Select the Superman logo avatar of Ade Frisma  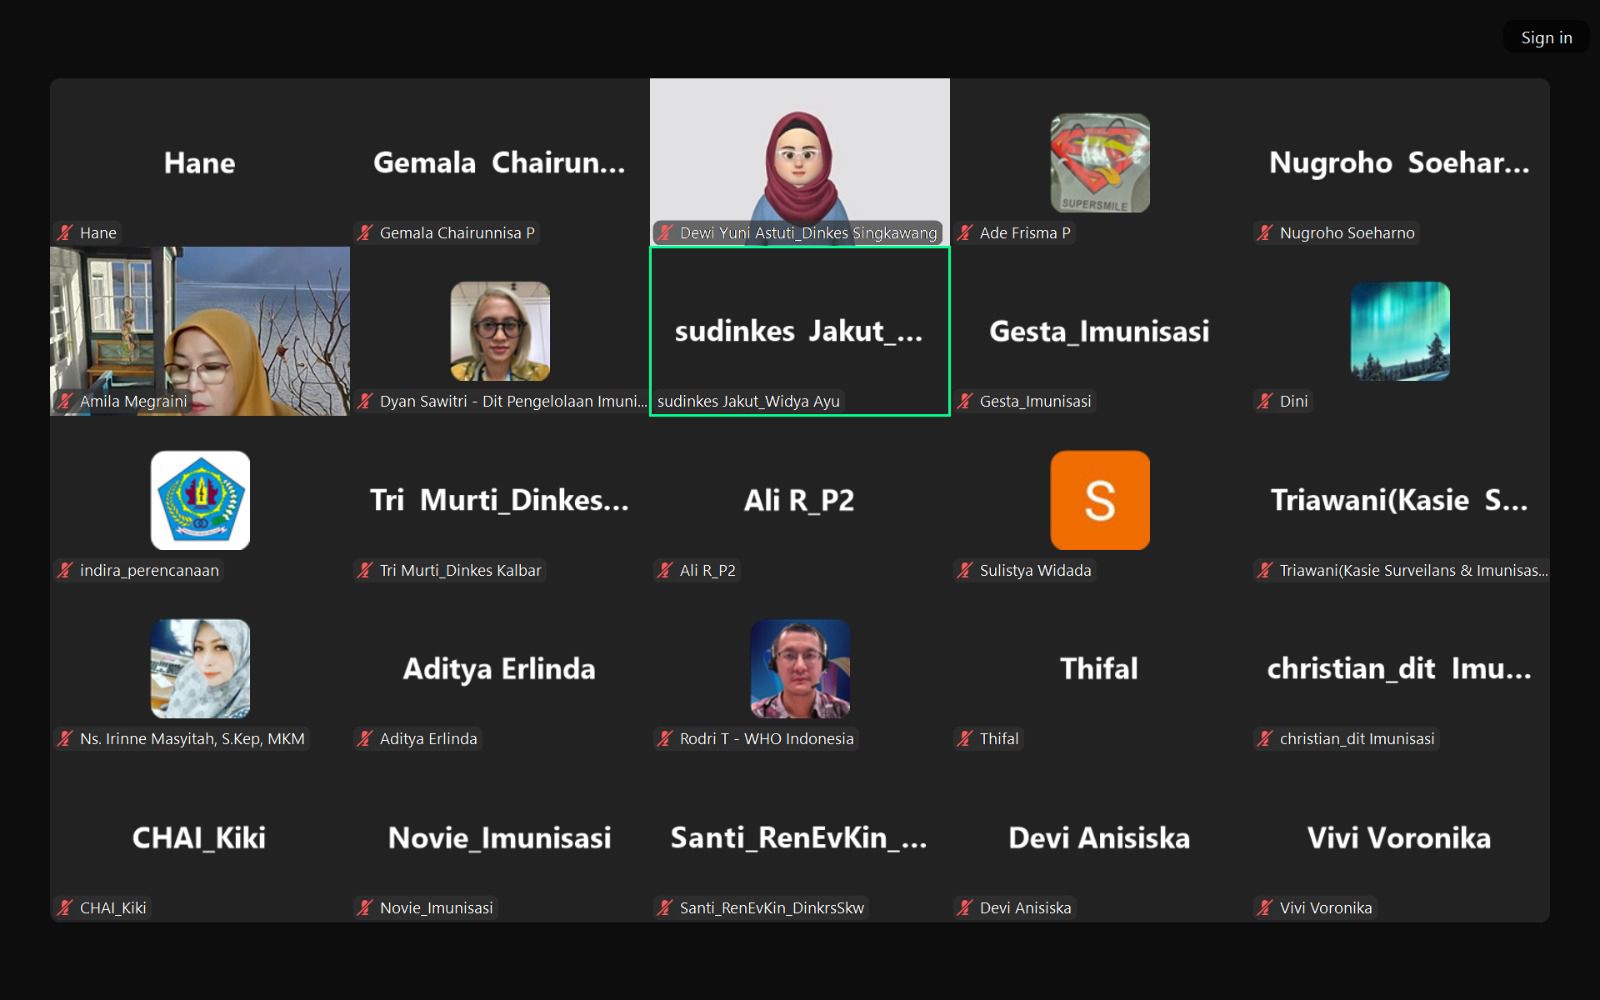click(x=1099, y=162)
